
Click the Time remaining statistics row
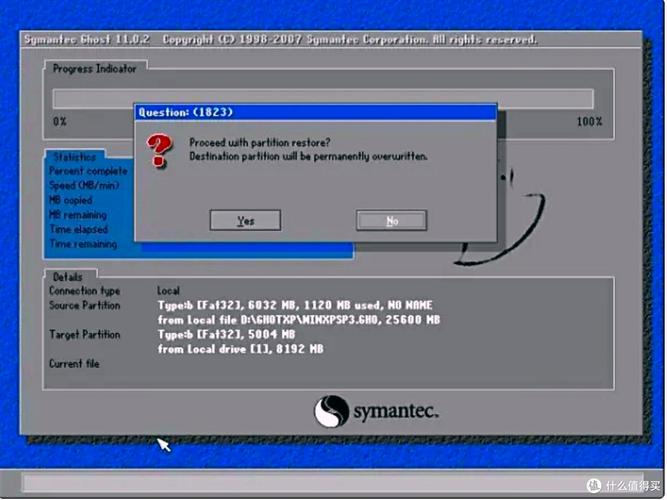83,244
